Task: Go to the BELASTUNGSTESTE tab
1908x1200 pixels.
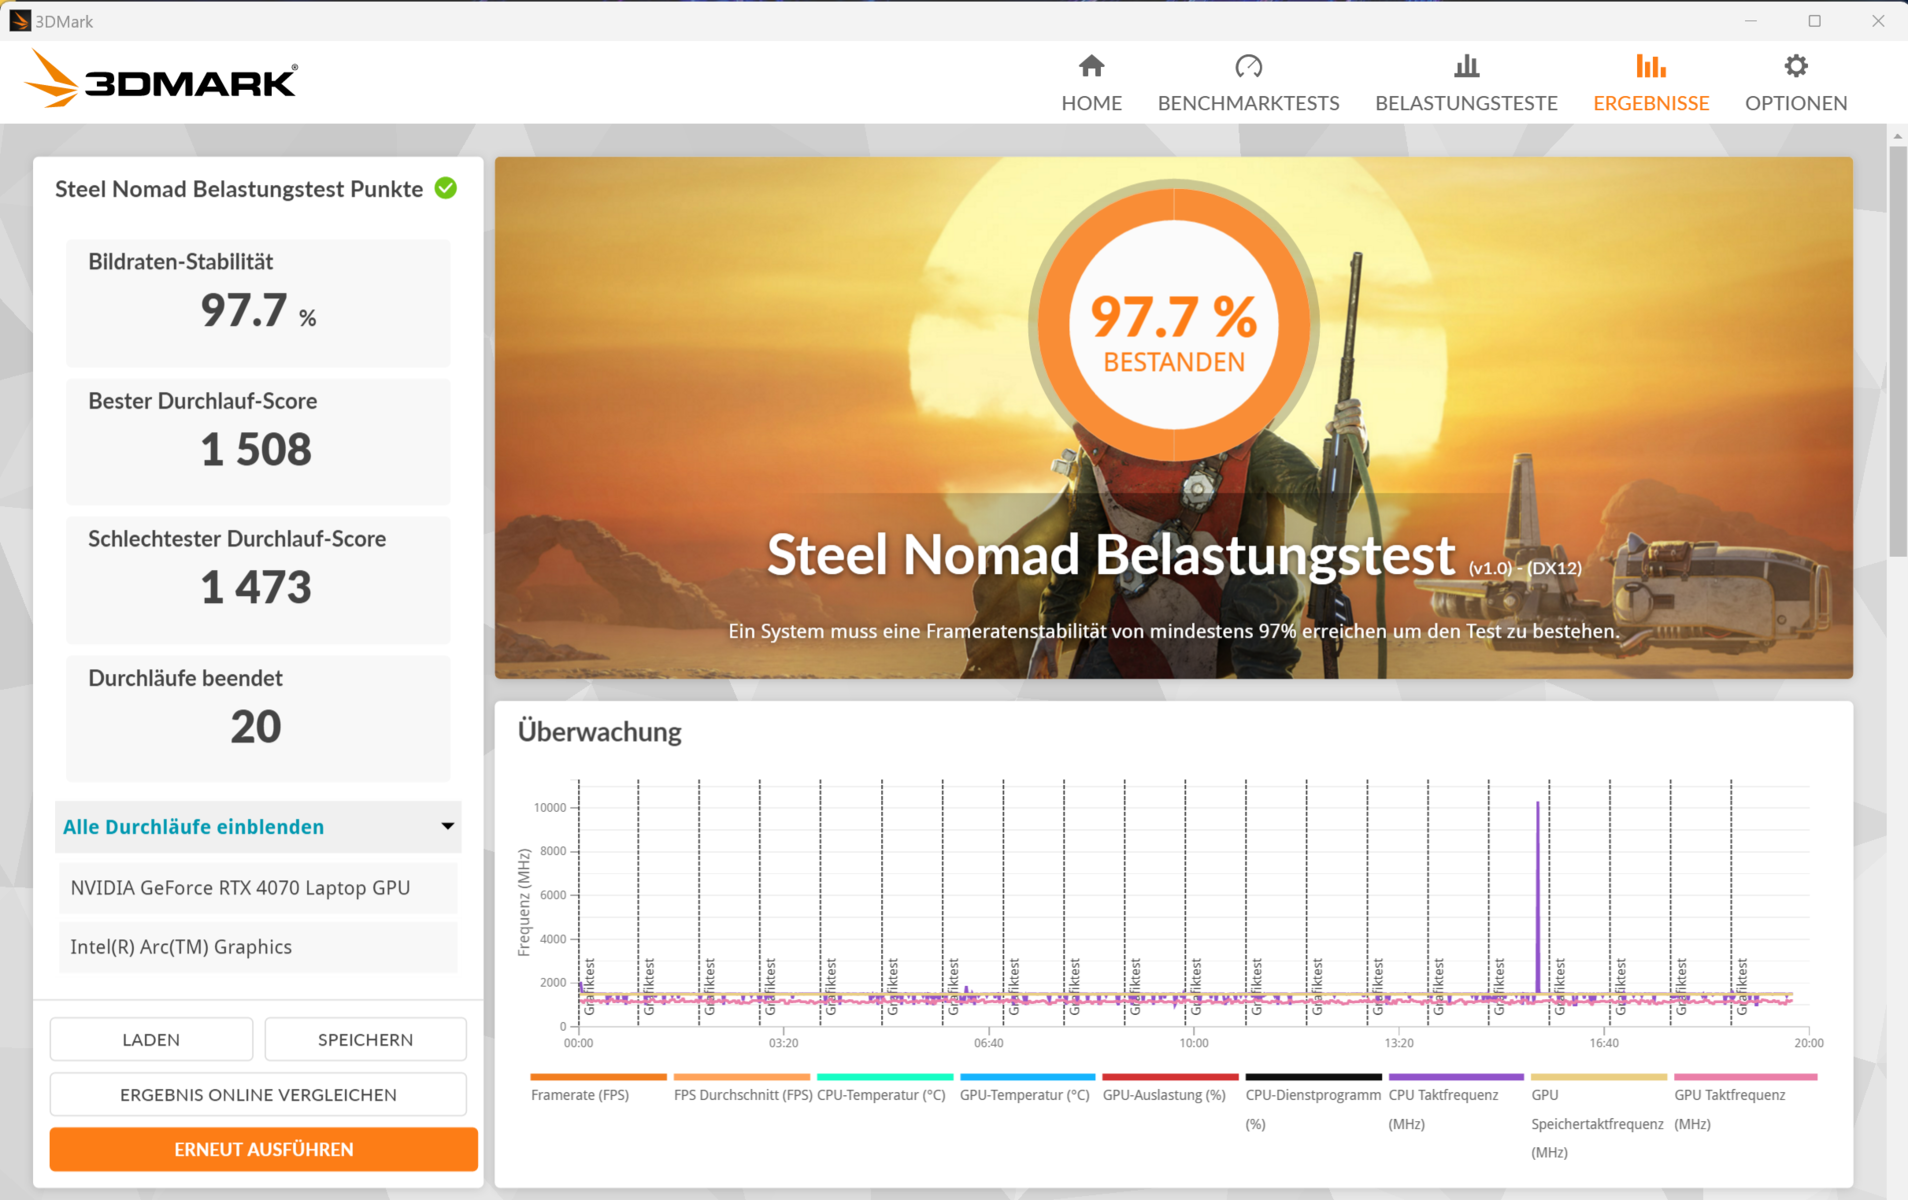Action: click(x=1466, y=103)
